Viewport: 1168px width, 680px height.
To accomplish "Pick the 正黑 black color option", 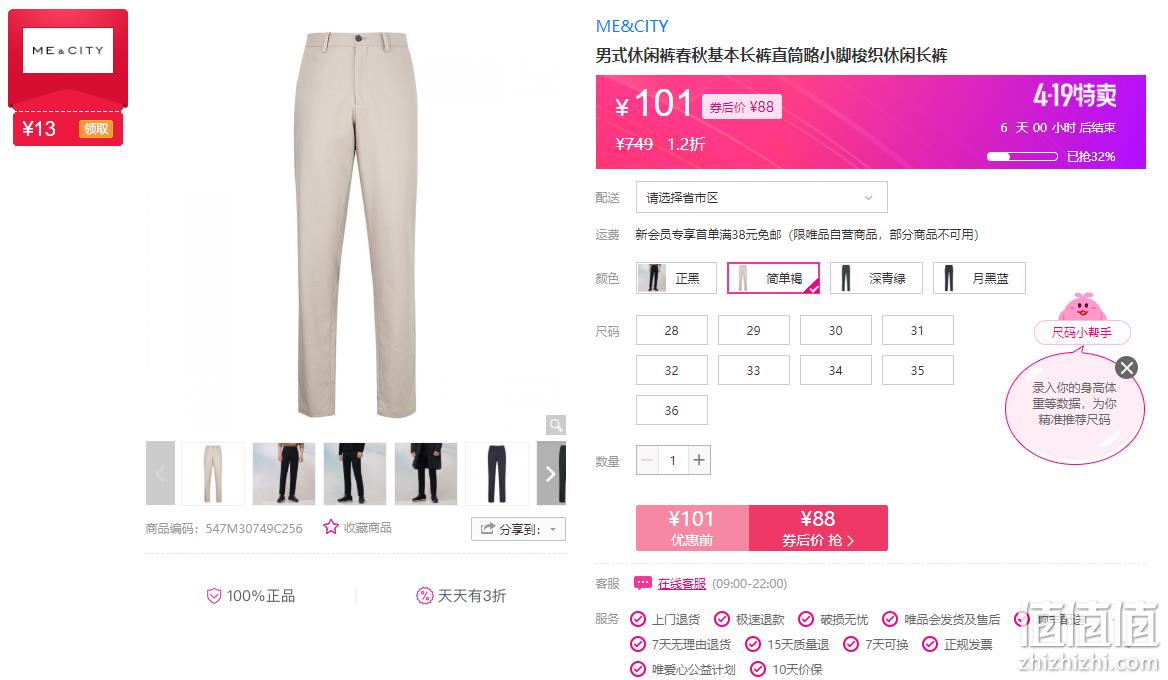I will click(x=676, y=278).
